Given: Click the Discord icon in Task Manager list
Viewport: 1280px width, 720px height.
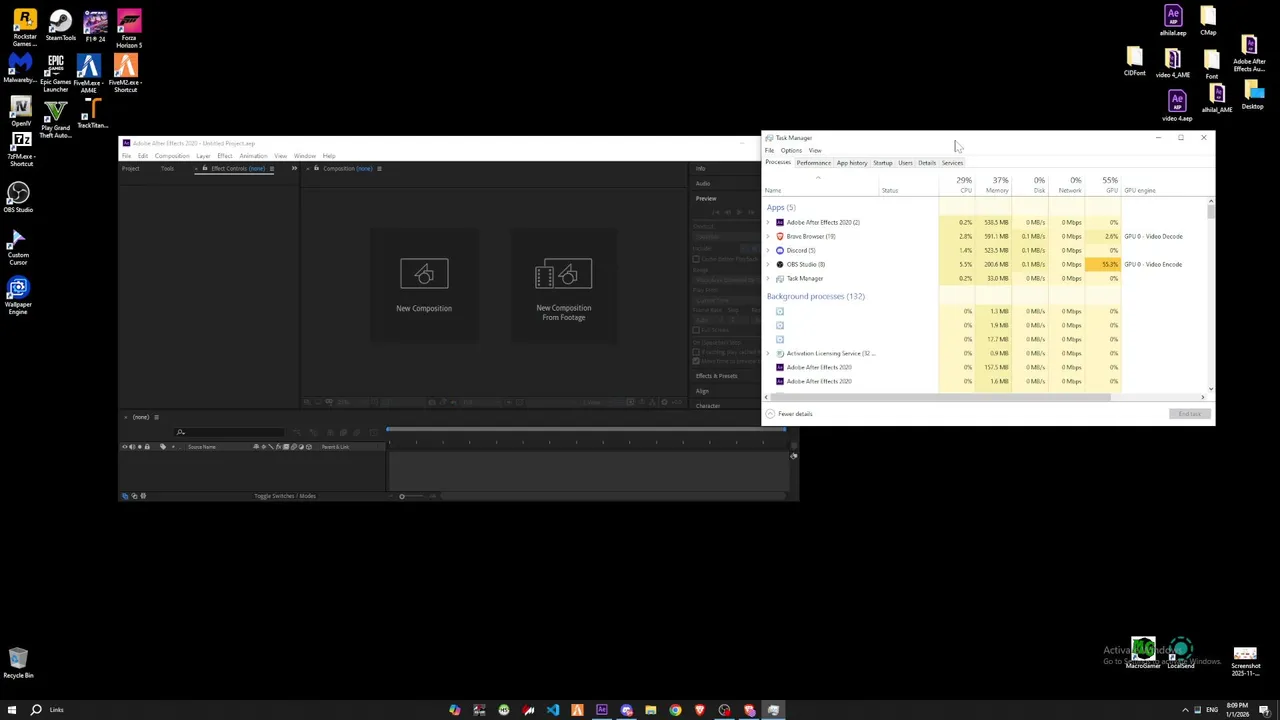Looking at the screenshot, I should 780,250.
